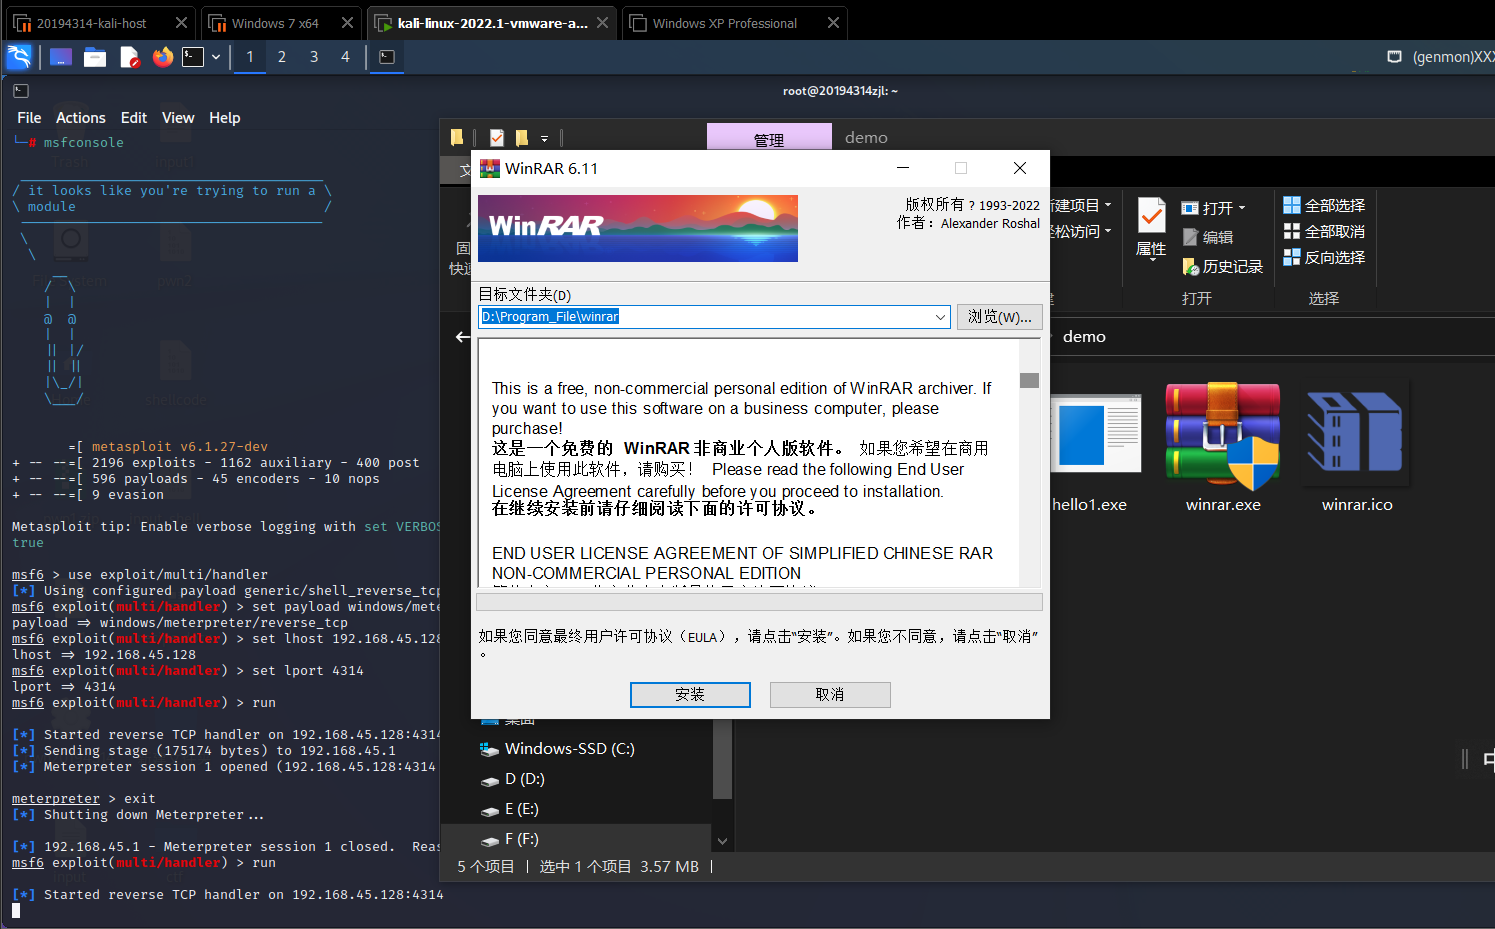Image resolution: width=1495 pixels, height=929 pixels.
Task: Switch to workspace 1
Action: pos(250,57)
